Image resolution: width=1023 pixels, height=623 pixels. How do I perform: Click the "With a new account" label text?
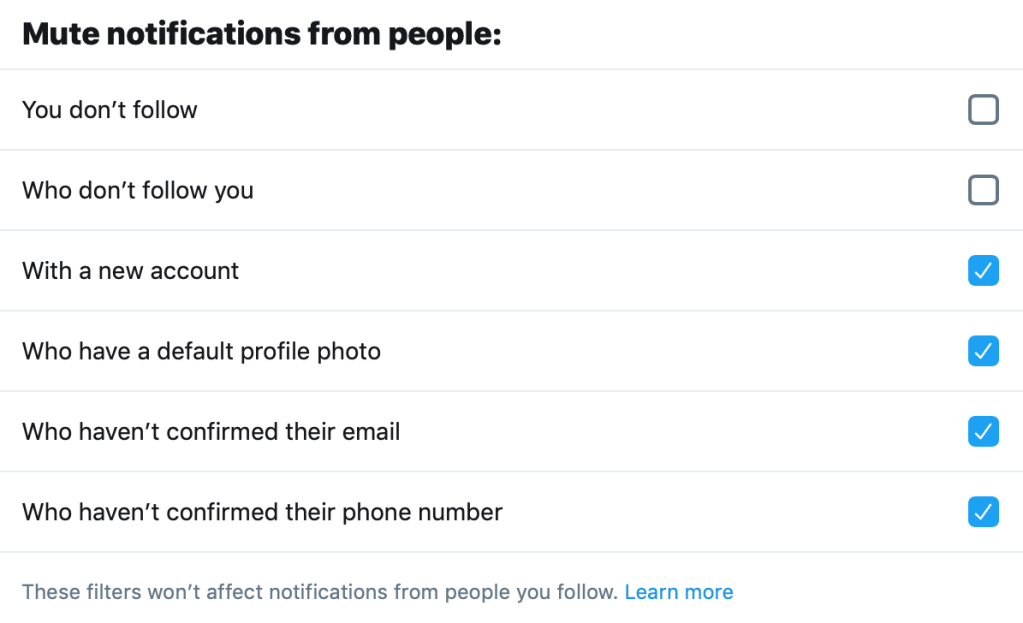pos(131,271)
